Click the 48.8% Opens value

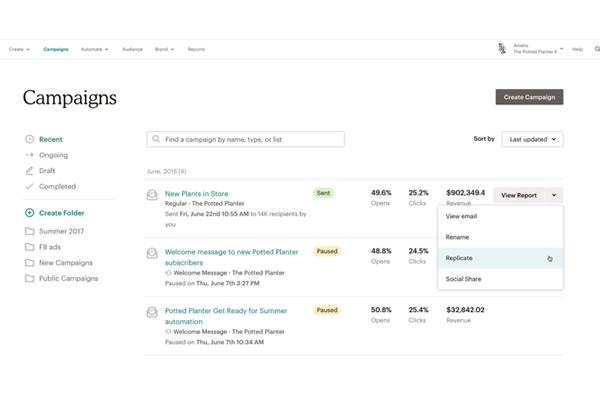381,251
